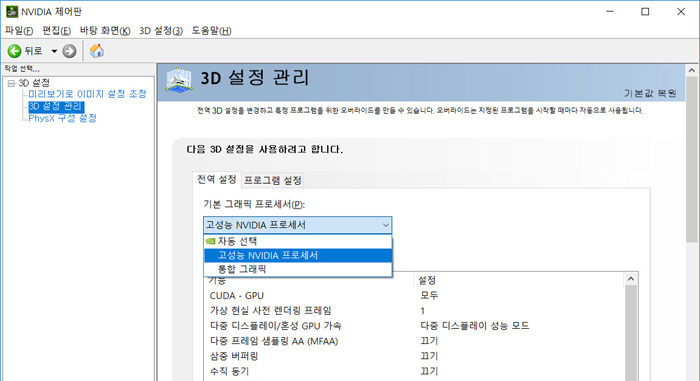Open 미리보기로 이미지 설정 조정 link
This screenshot has height=381, width=700.
point(88,94)
